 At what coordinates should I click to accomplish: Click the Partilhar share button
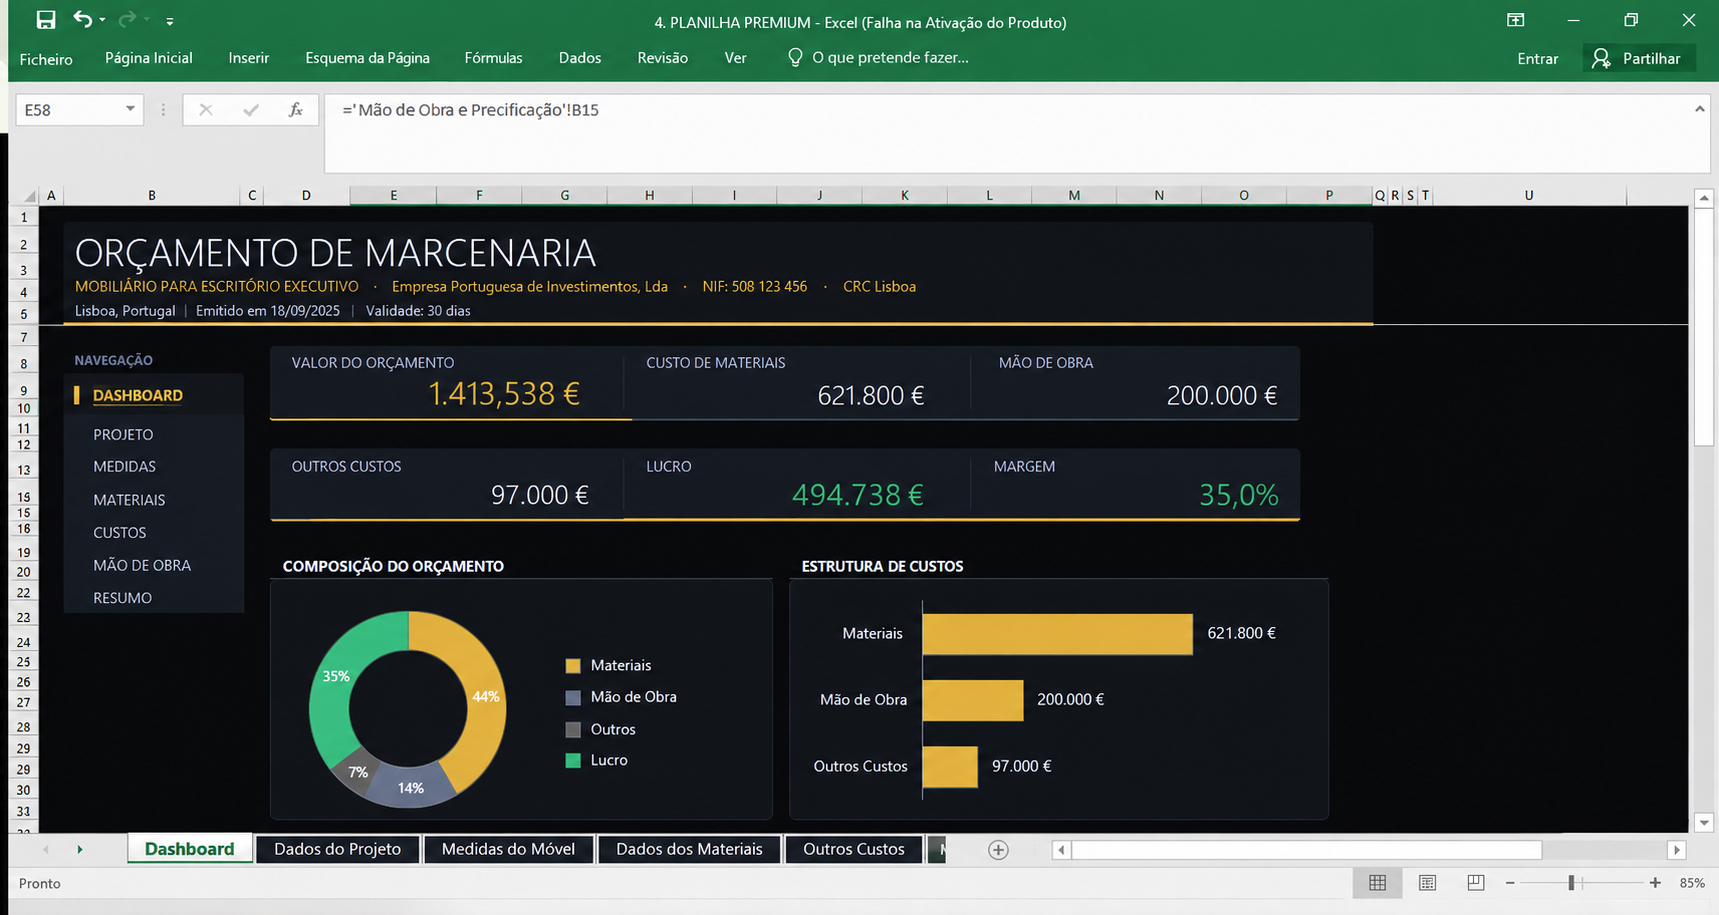pyautogui.click(x=1638, y=58)
